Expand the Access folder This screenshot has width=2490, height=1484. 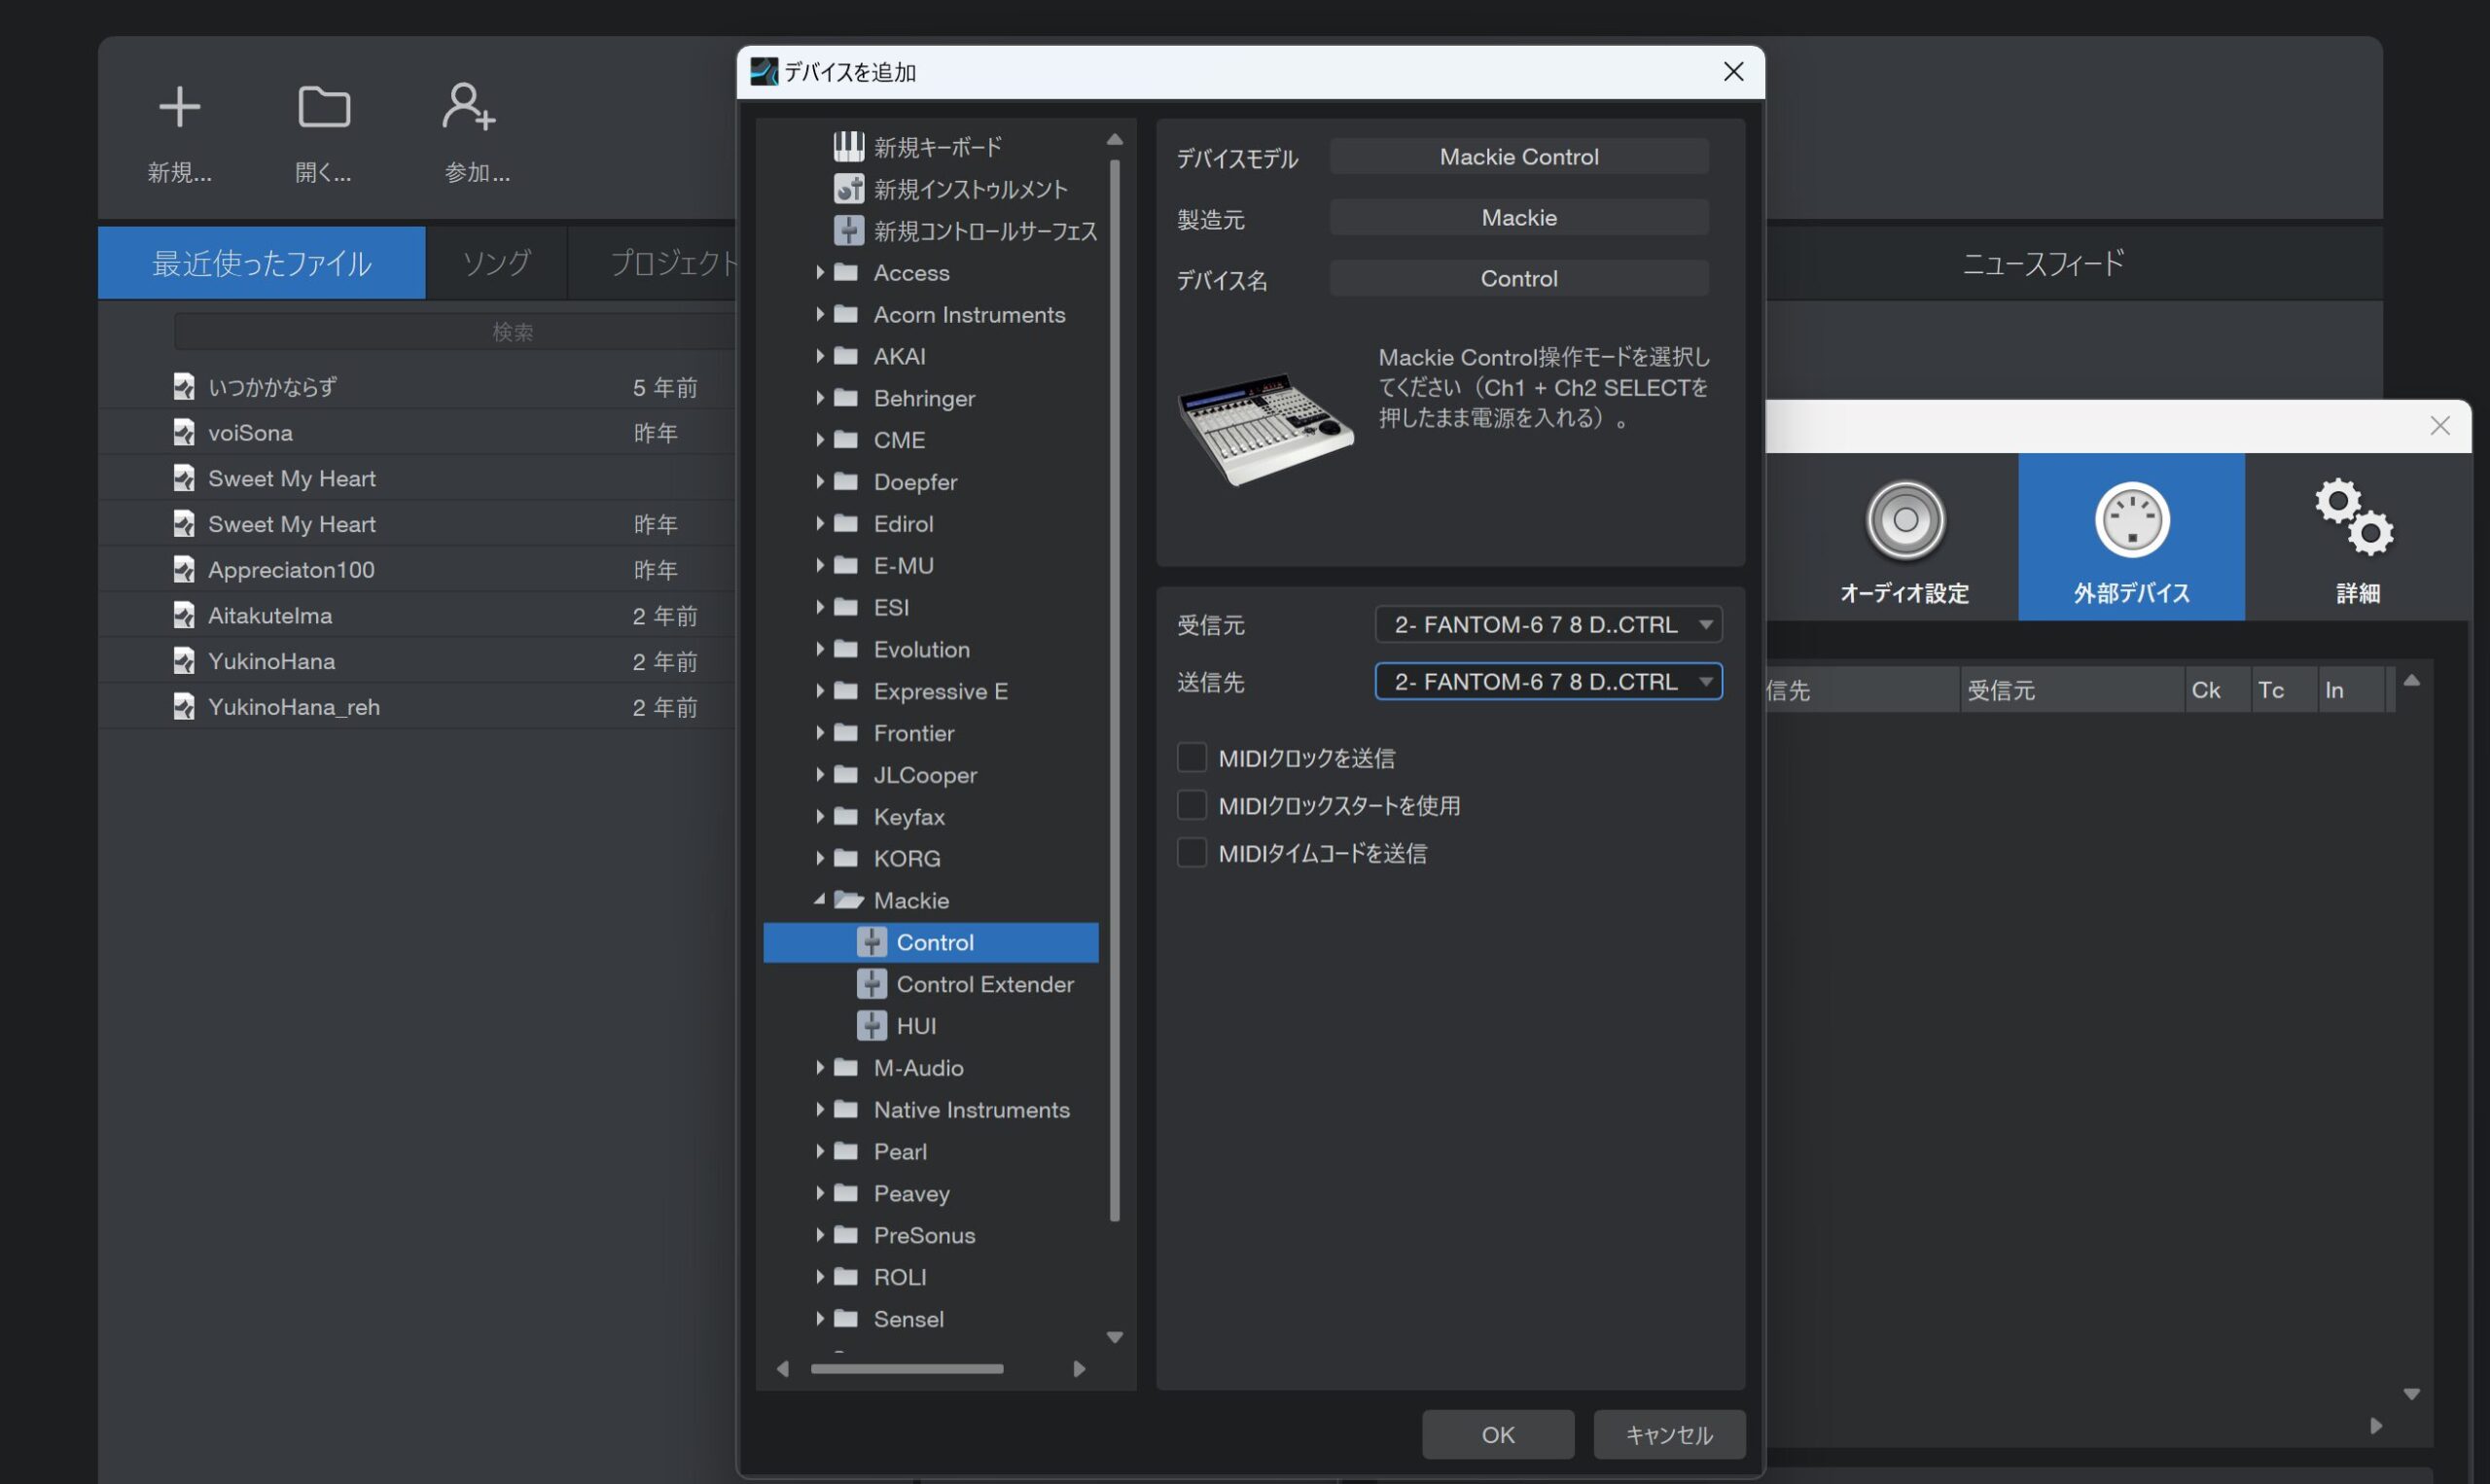coord(820,272)
